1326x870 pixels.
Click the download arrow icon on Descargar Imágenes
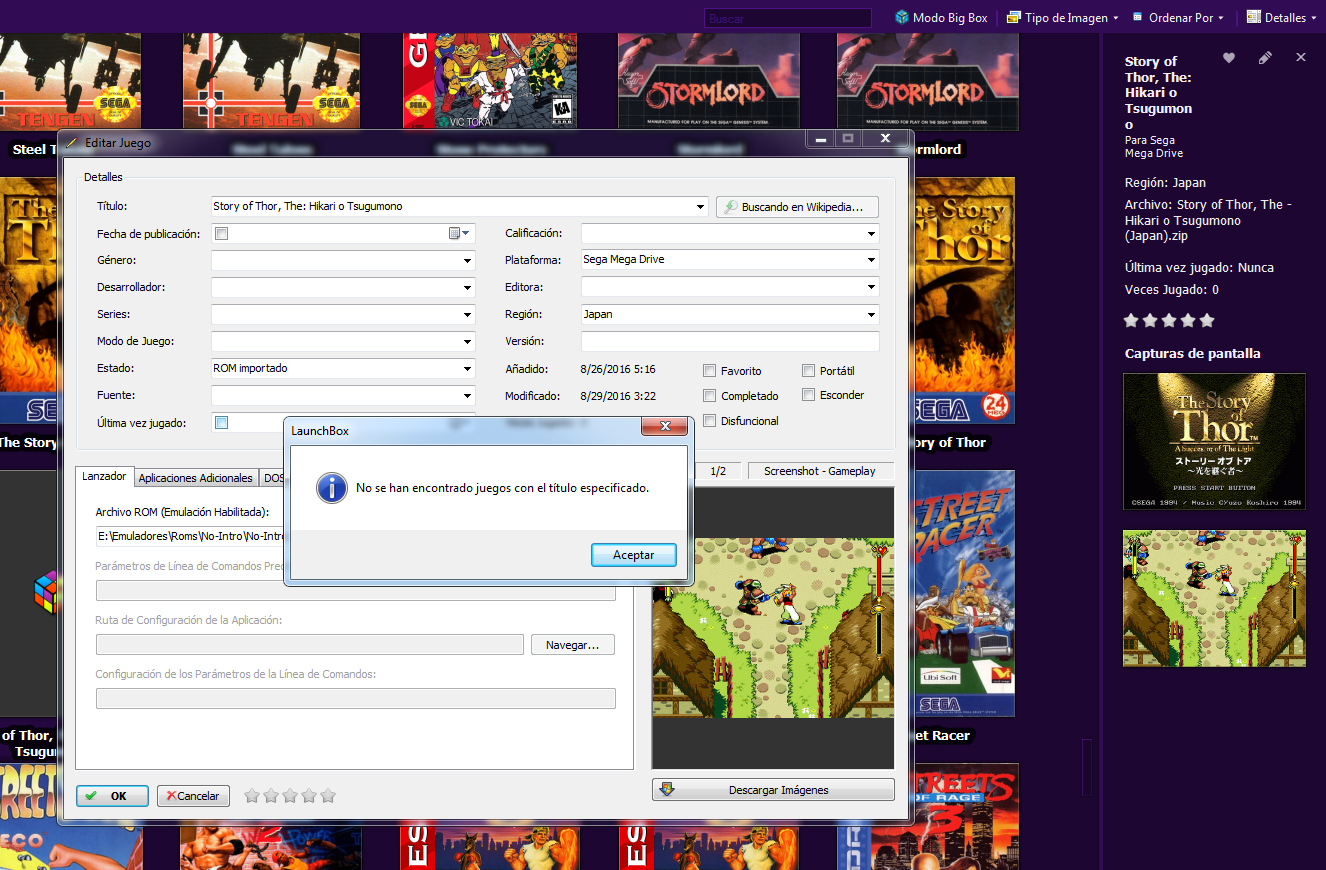tap(667, 789)
